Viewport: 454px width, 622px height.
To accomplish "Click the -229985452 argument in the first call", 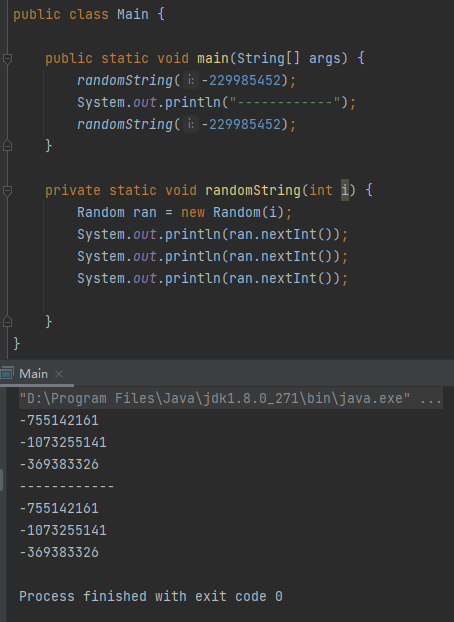I will pos(241,81).
